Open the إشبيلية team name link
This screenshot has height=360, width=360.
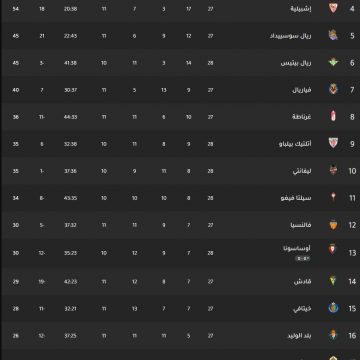tap(301, 9)
